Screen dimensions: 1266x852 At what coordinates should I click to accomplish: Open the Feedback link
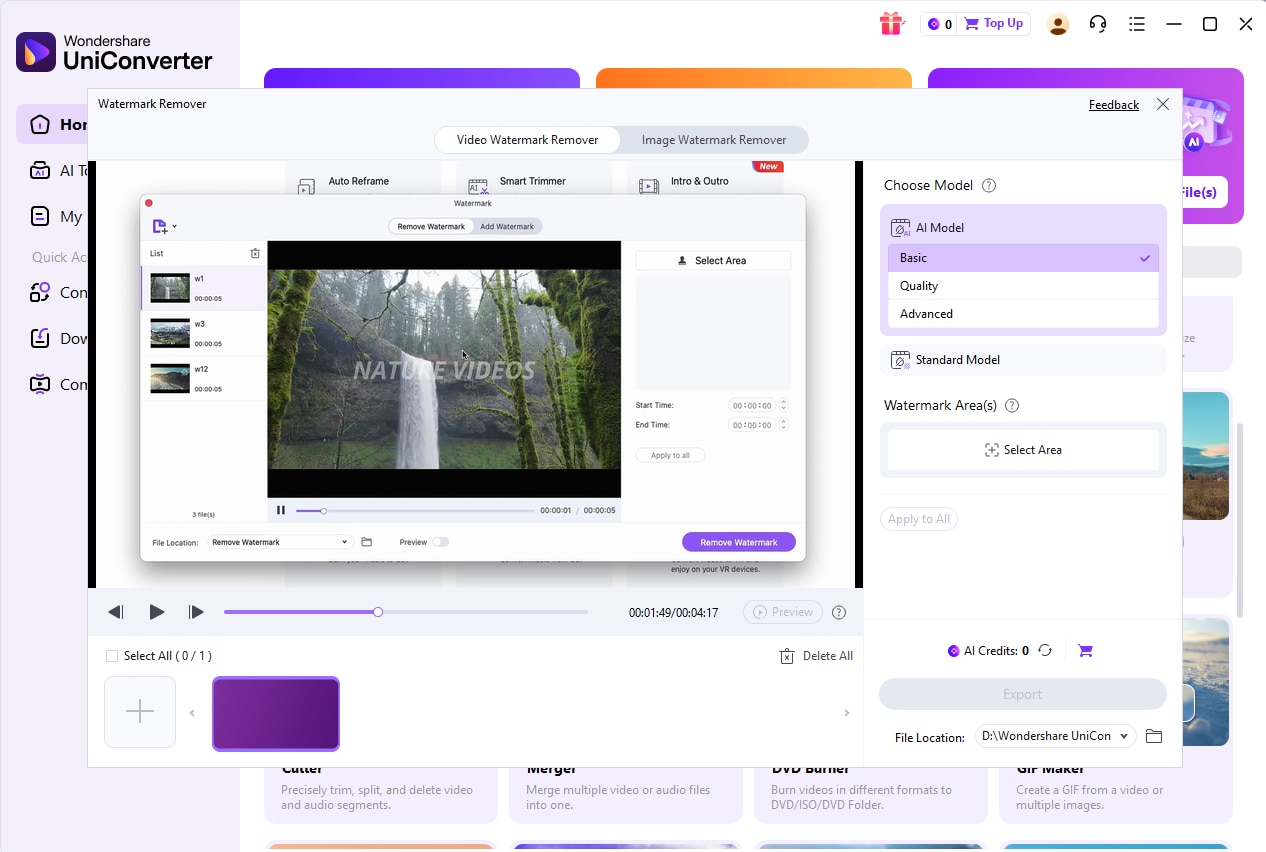point(1113,104)
